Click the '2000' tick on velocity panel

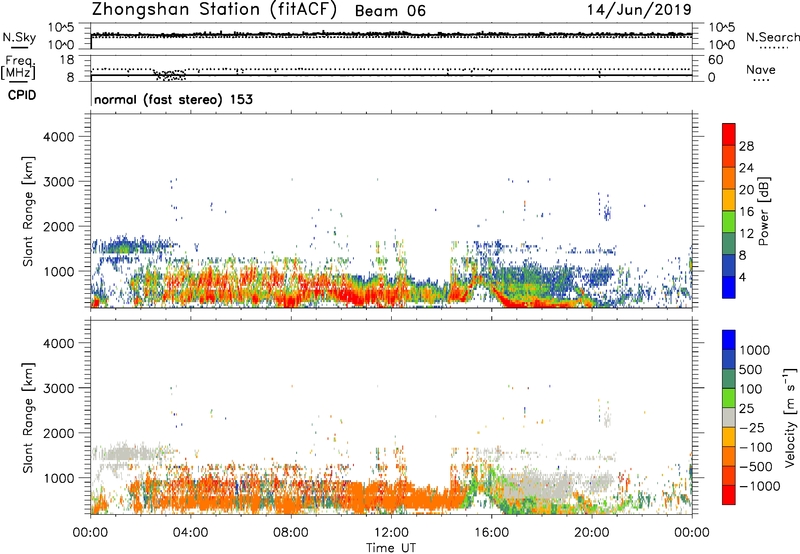(58, 433)
